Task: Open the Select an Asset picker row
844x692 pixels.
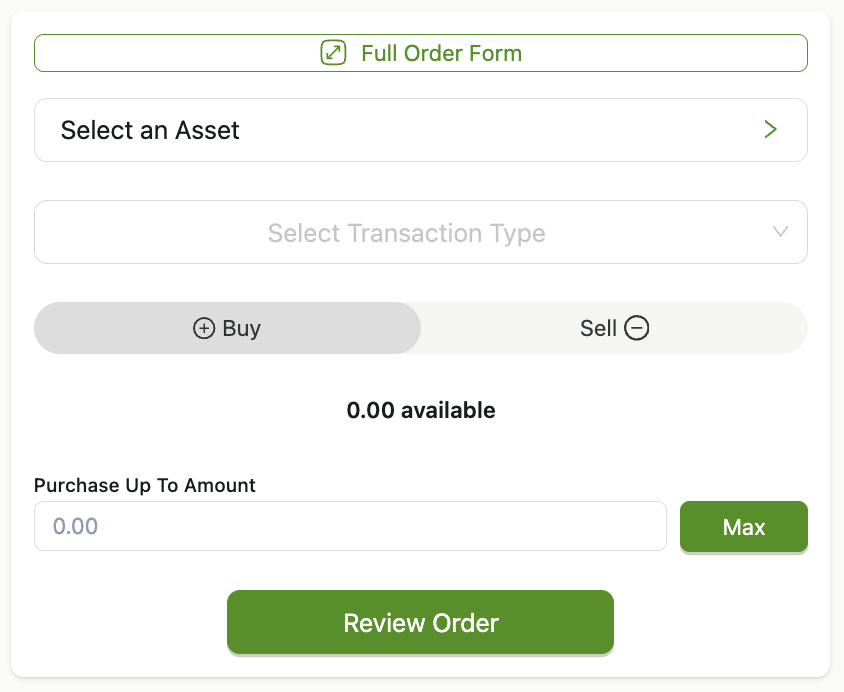Action: coord(421,130)
